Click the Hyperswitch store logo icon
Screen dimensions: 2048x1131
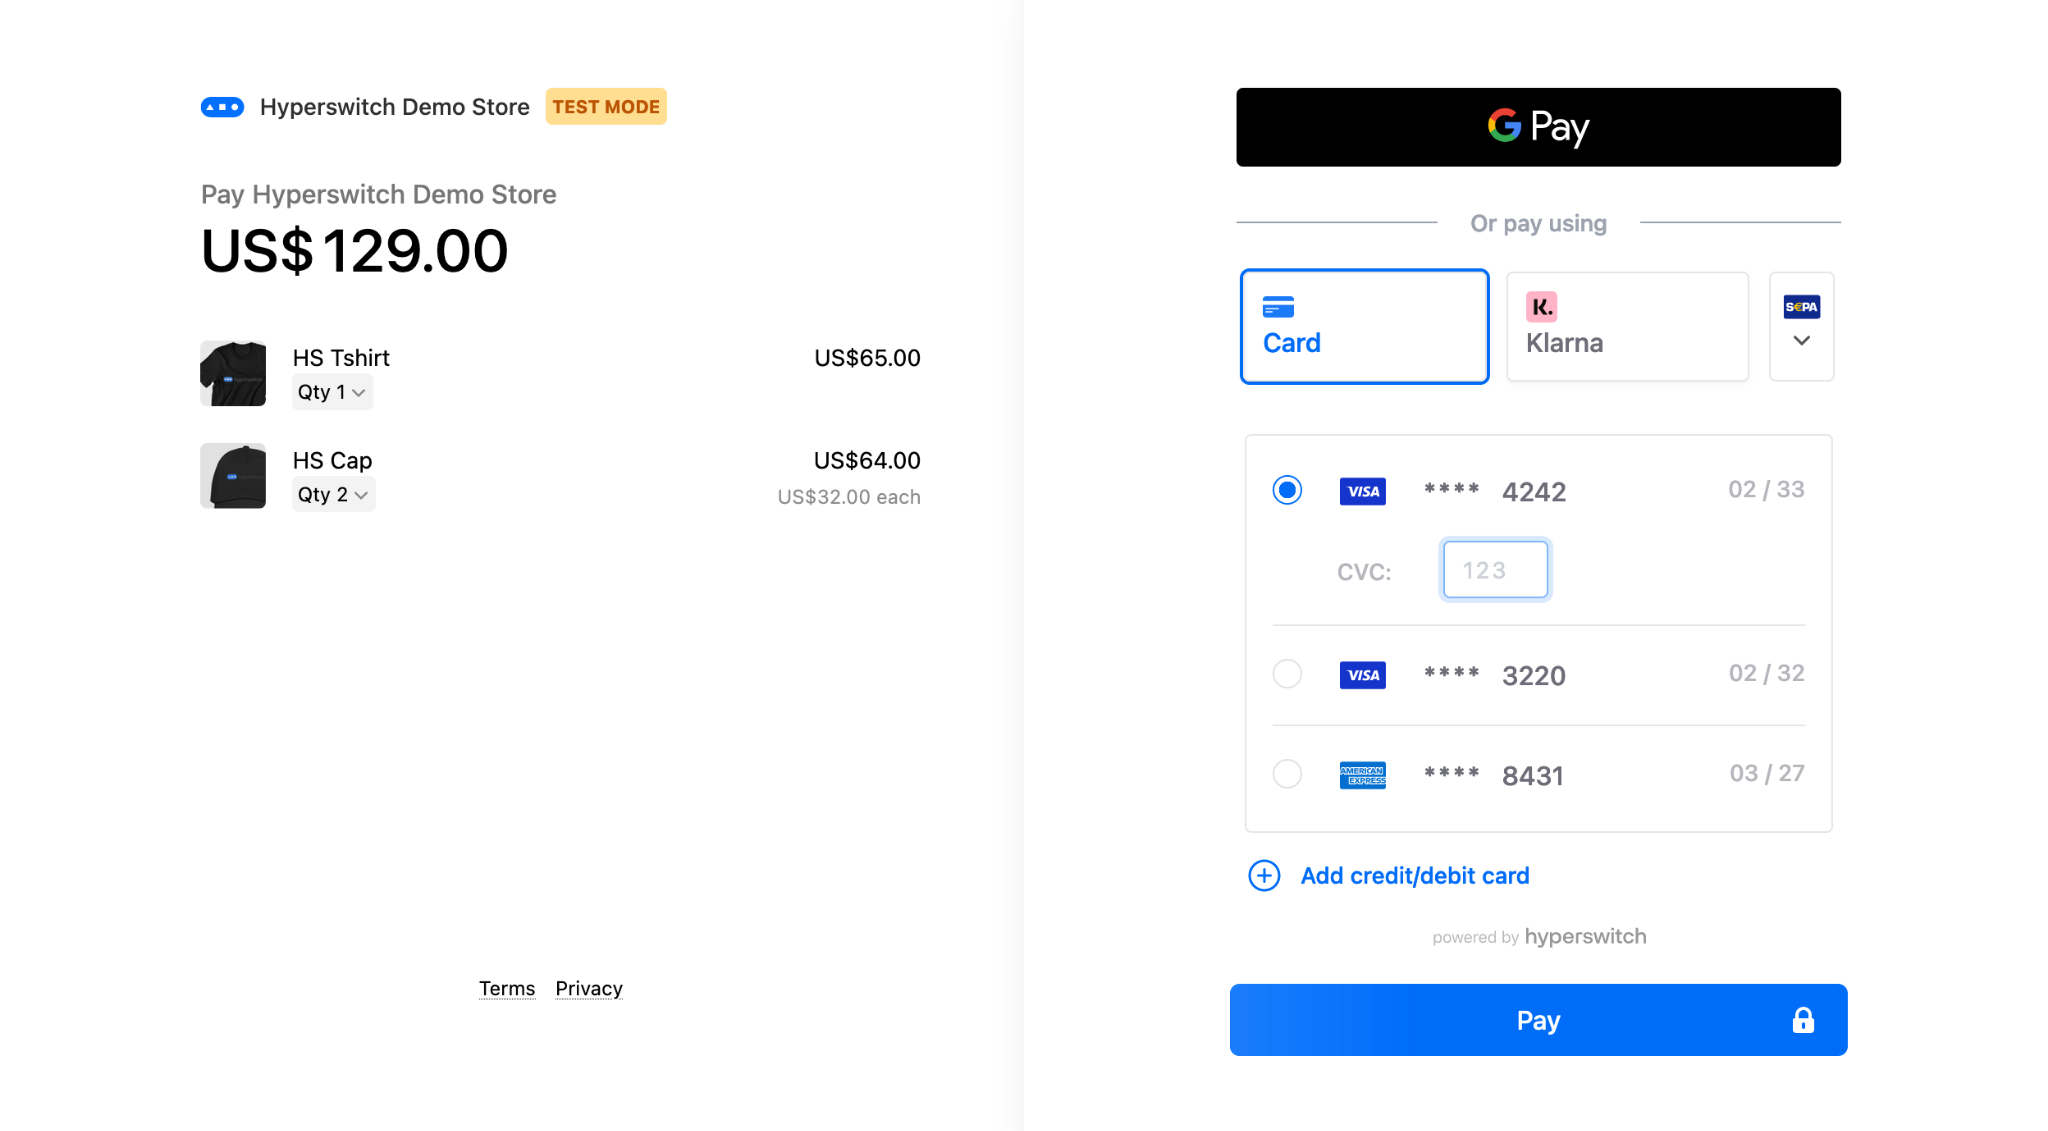point(222,107)
